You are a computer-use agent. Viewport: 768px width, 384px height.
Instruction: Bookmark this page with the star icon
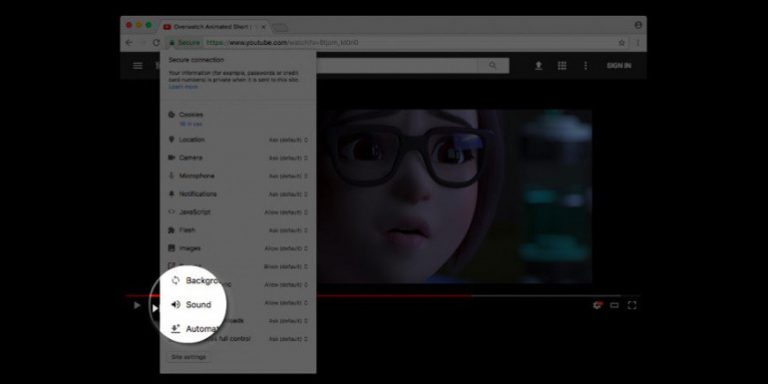622,43
